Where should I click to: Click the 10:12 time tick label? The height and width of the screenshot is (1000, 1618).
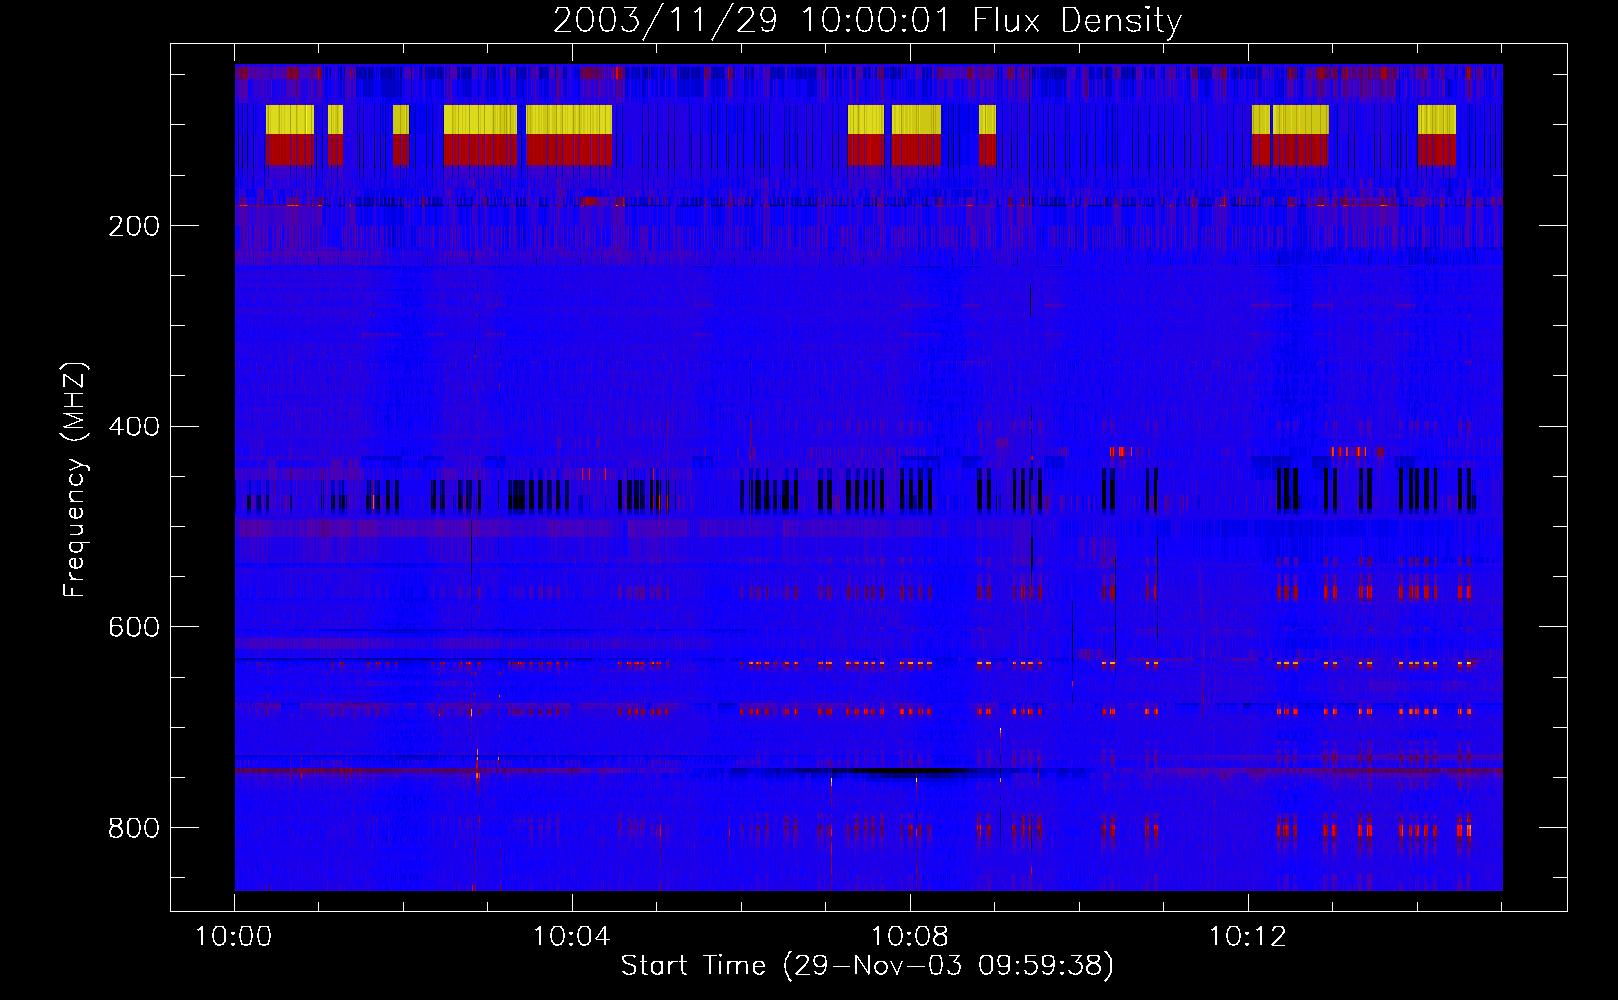(1248, 937)
